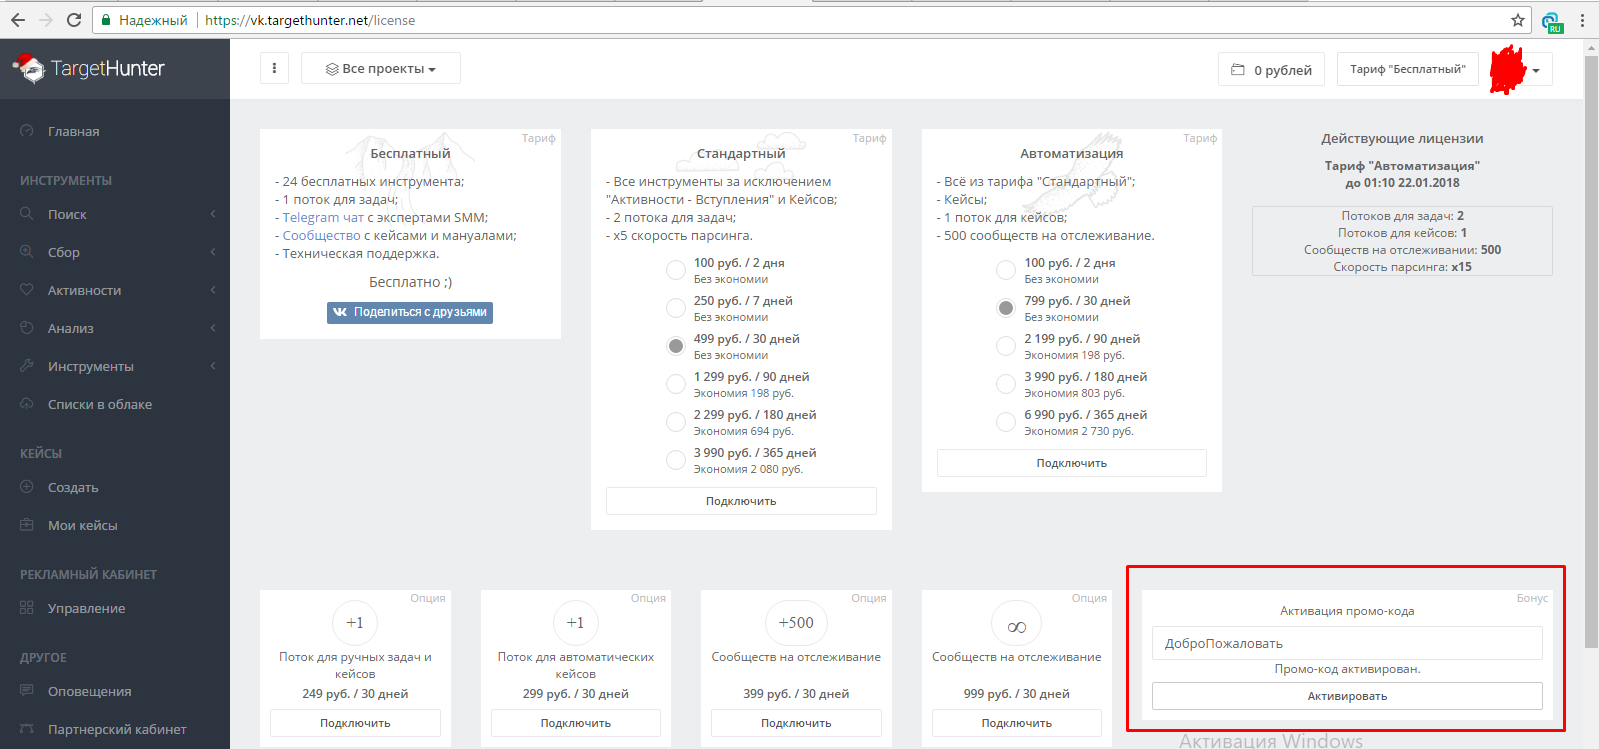The width and height of the screenshot is (1599, 749).
Task: Open the three-dot options menu icon
Action: pyautogui.click(x=274, y=68)
